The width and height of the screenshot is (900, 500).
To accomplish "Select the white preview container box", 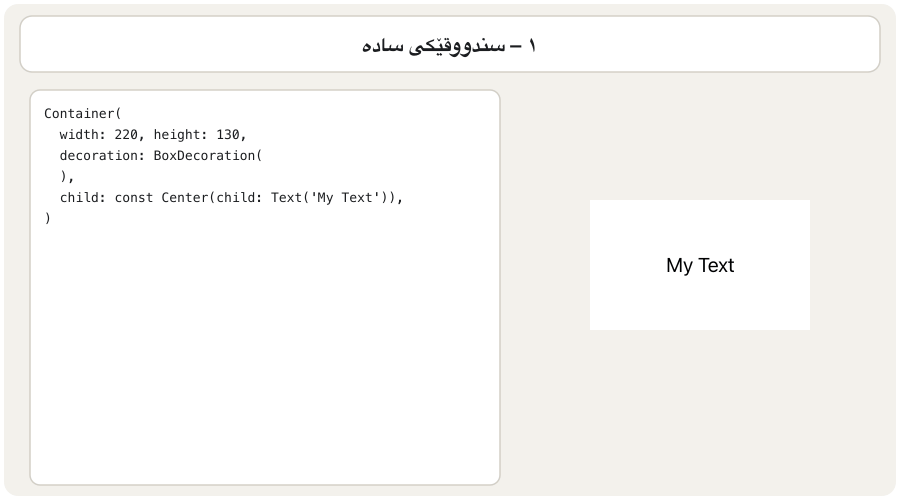I will point(700,265).
